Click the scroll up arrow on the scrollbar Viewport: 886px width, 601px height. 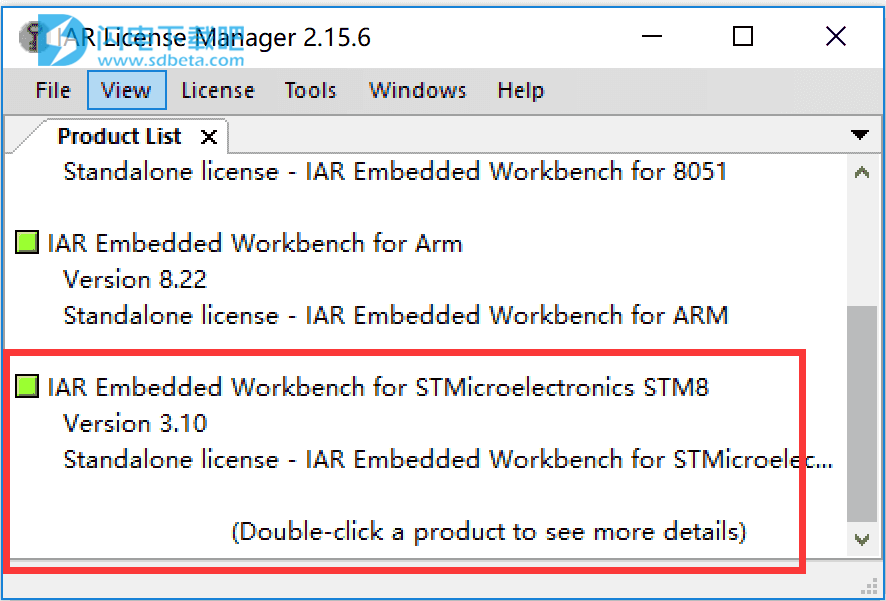[861, 171]
